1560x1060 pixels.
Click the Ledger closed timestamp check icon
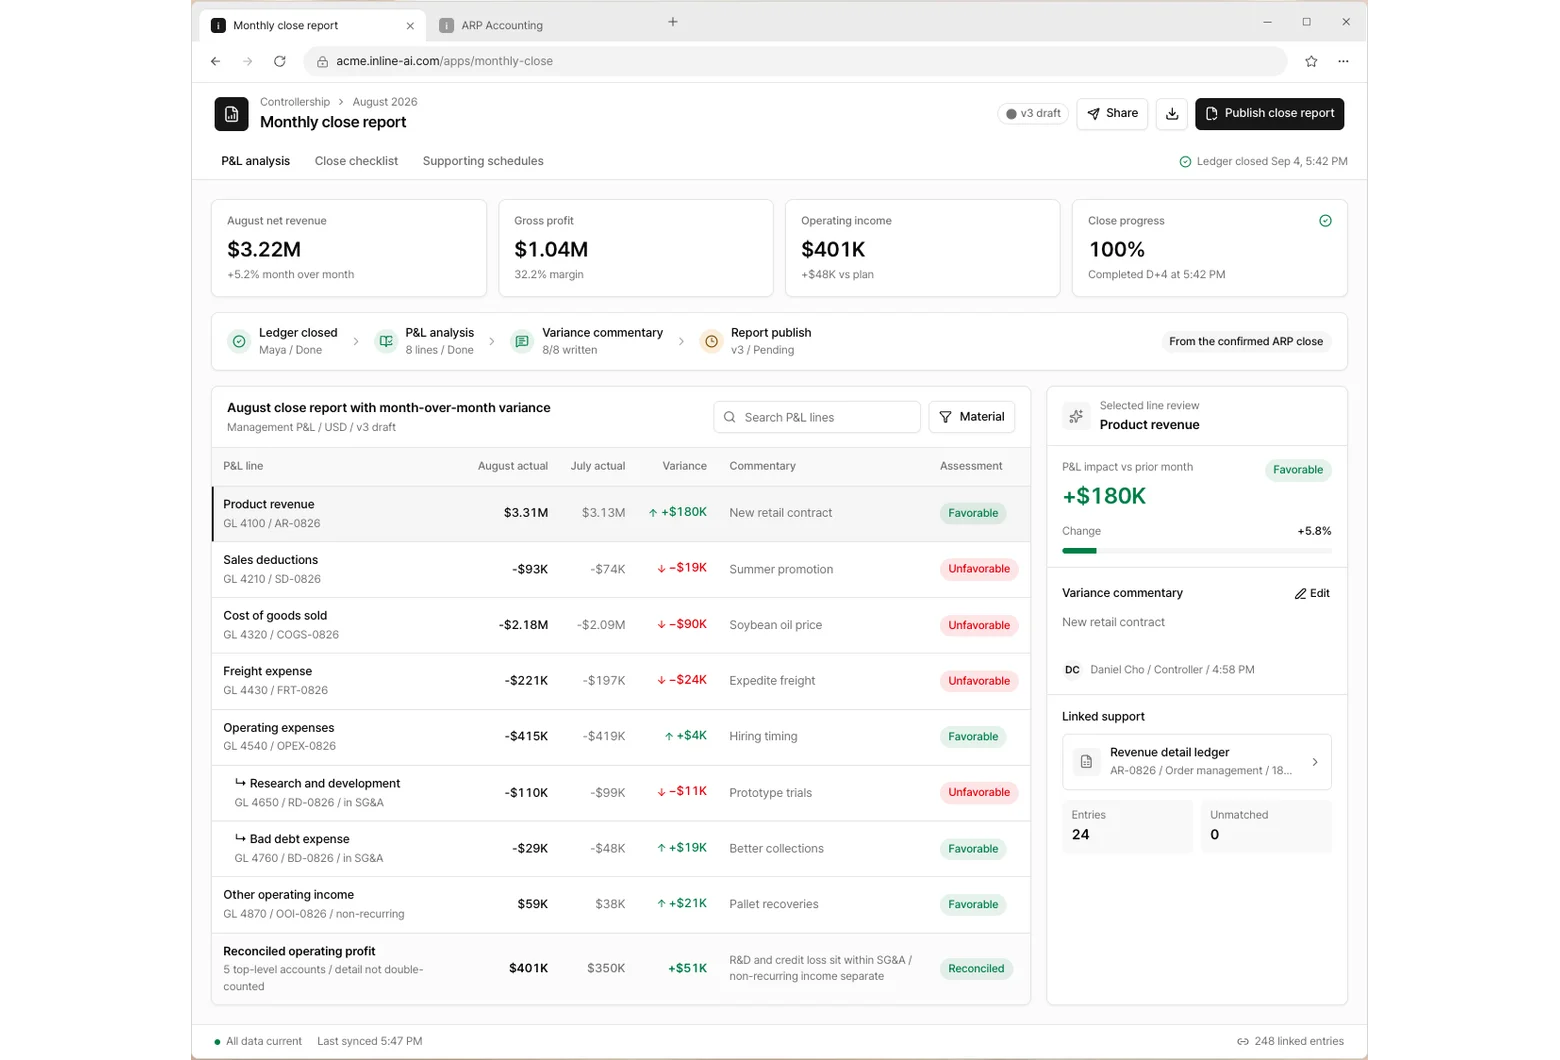(x=1185, y=162)
